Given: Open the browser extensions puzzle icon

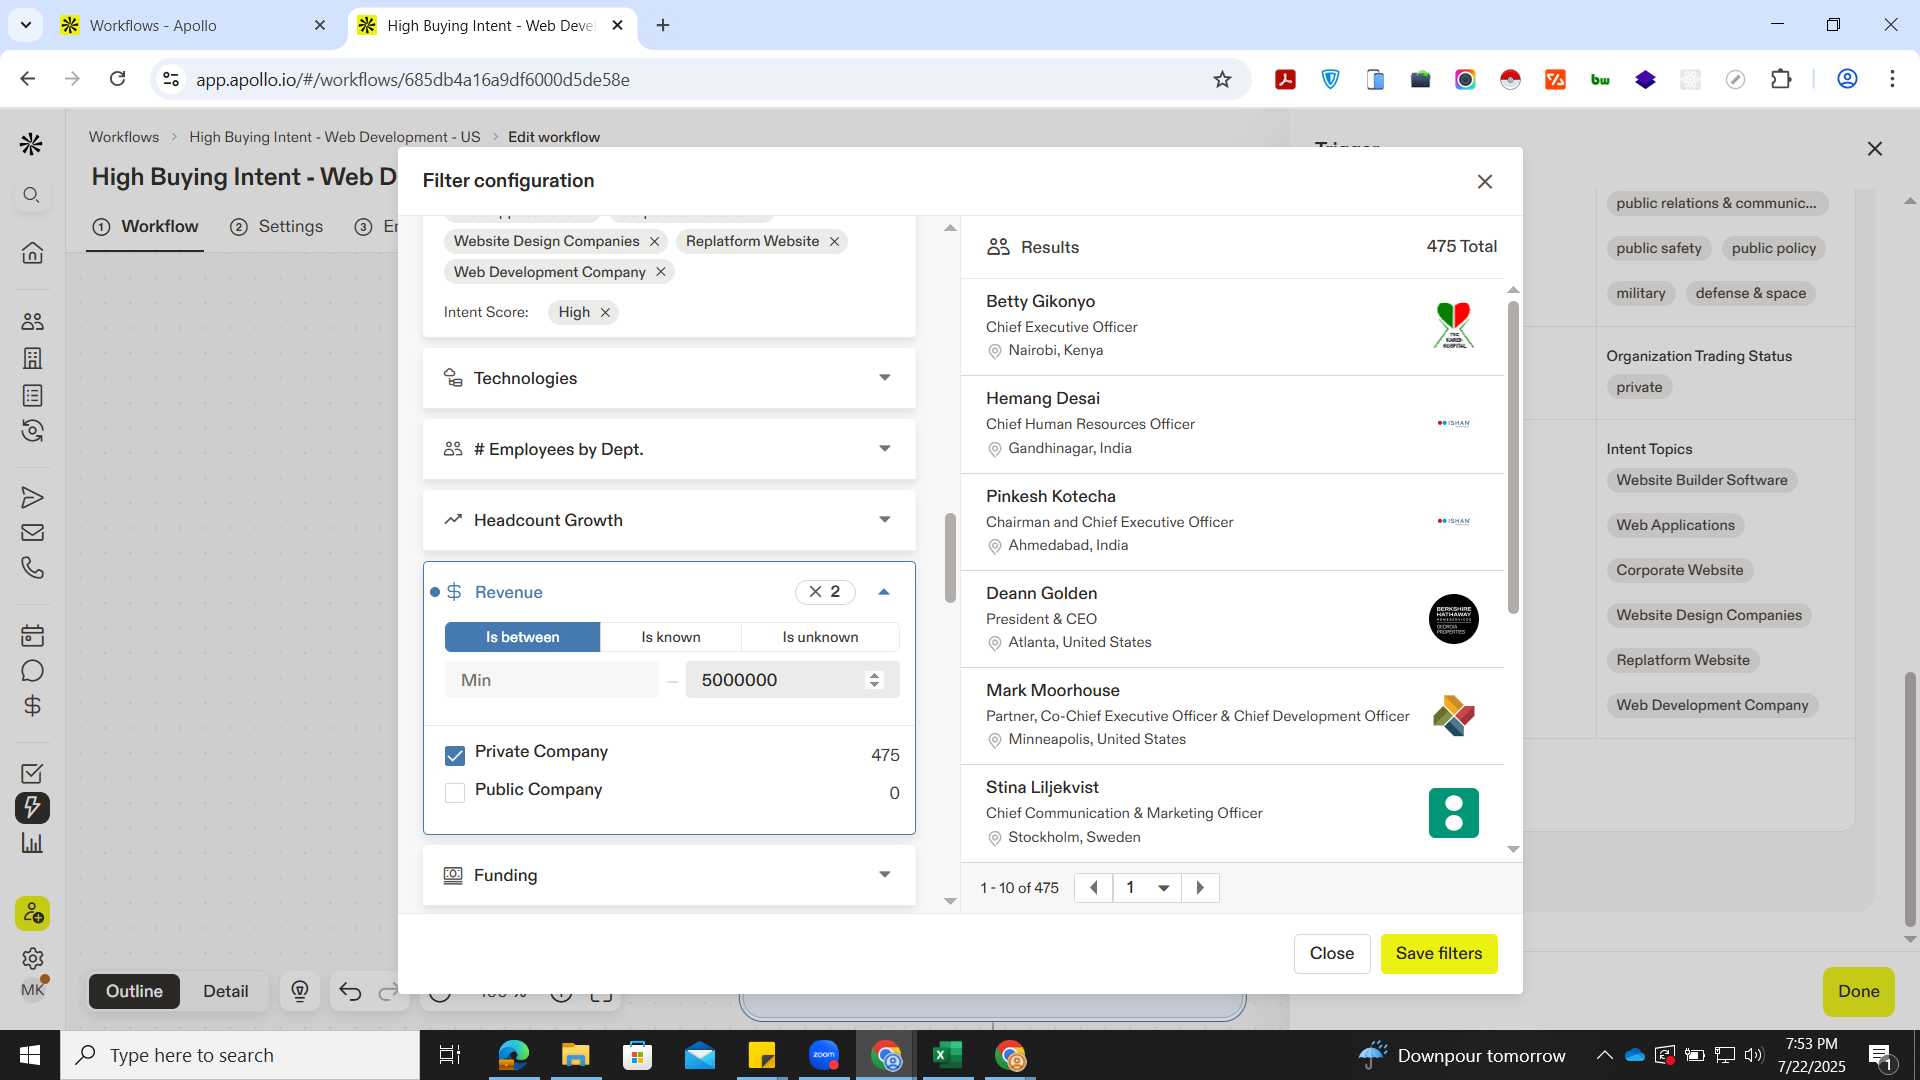Looking at the screenshot, I should [x=1781, y=79].
